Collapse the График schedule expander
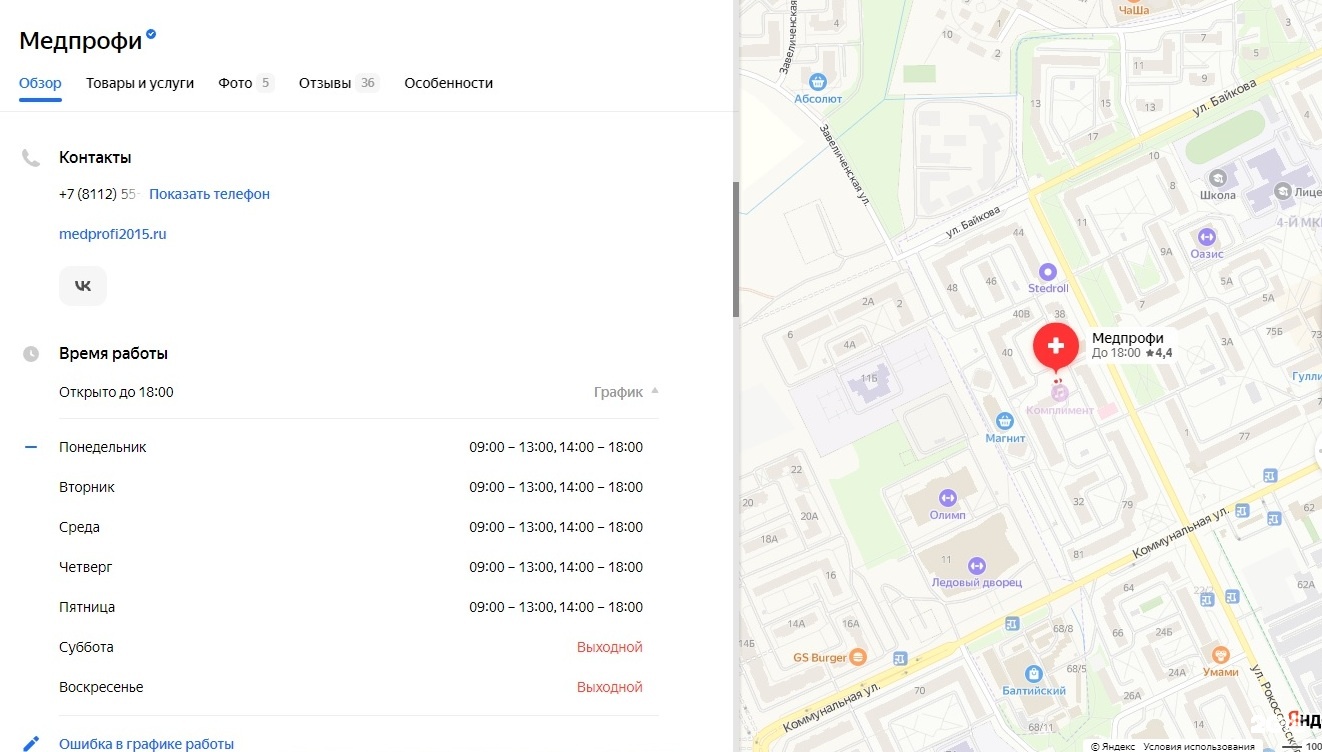Viewport: 1322px width, 752px height. [x=626, y=392]
